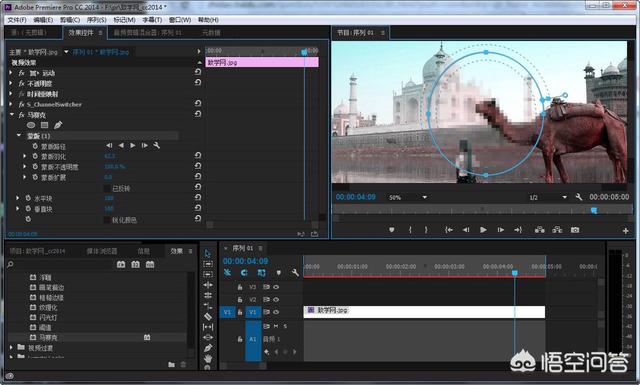The width and height of the screenshot is (640, 385).
Task: Expand the 水平块 horizontal blocks property
Action: 18,198
